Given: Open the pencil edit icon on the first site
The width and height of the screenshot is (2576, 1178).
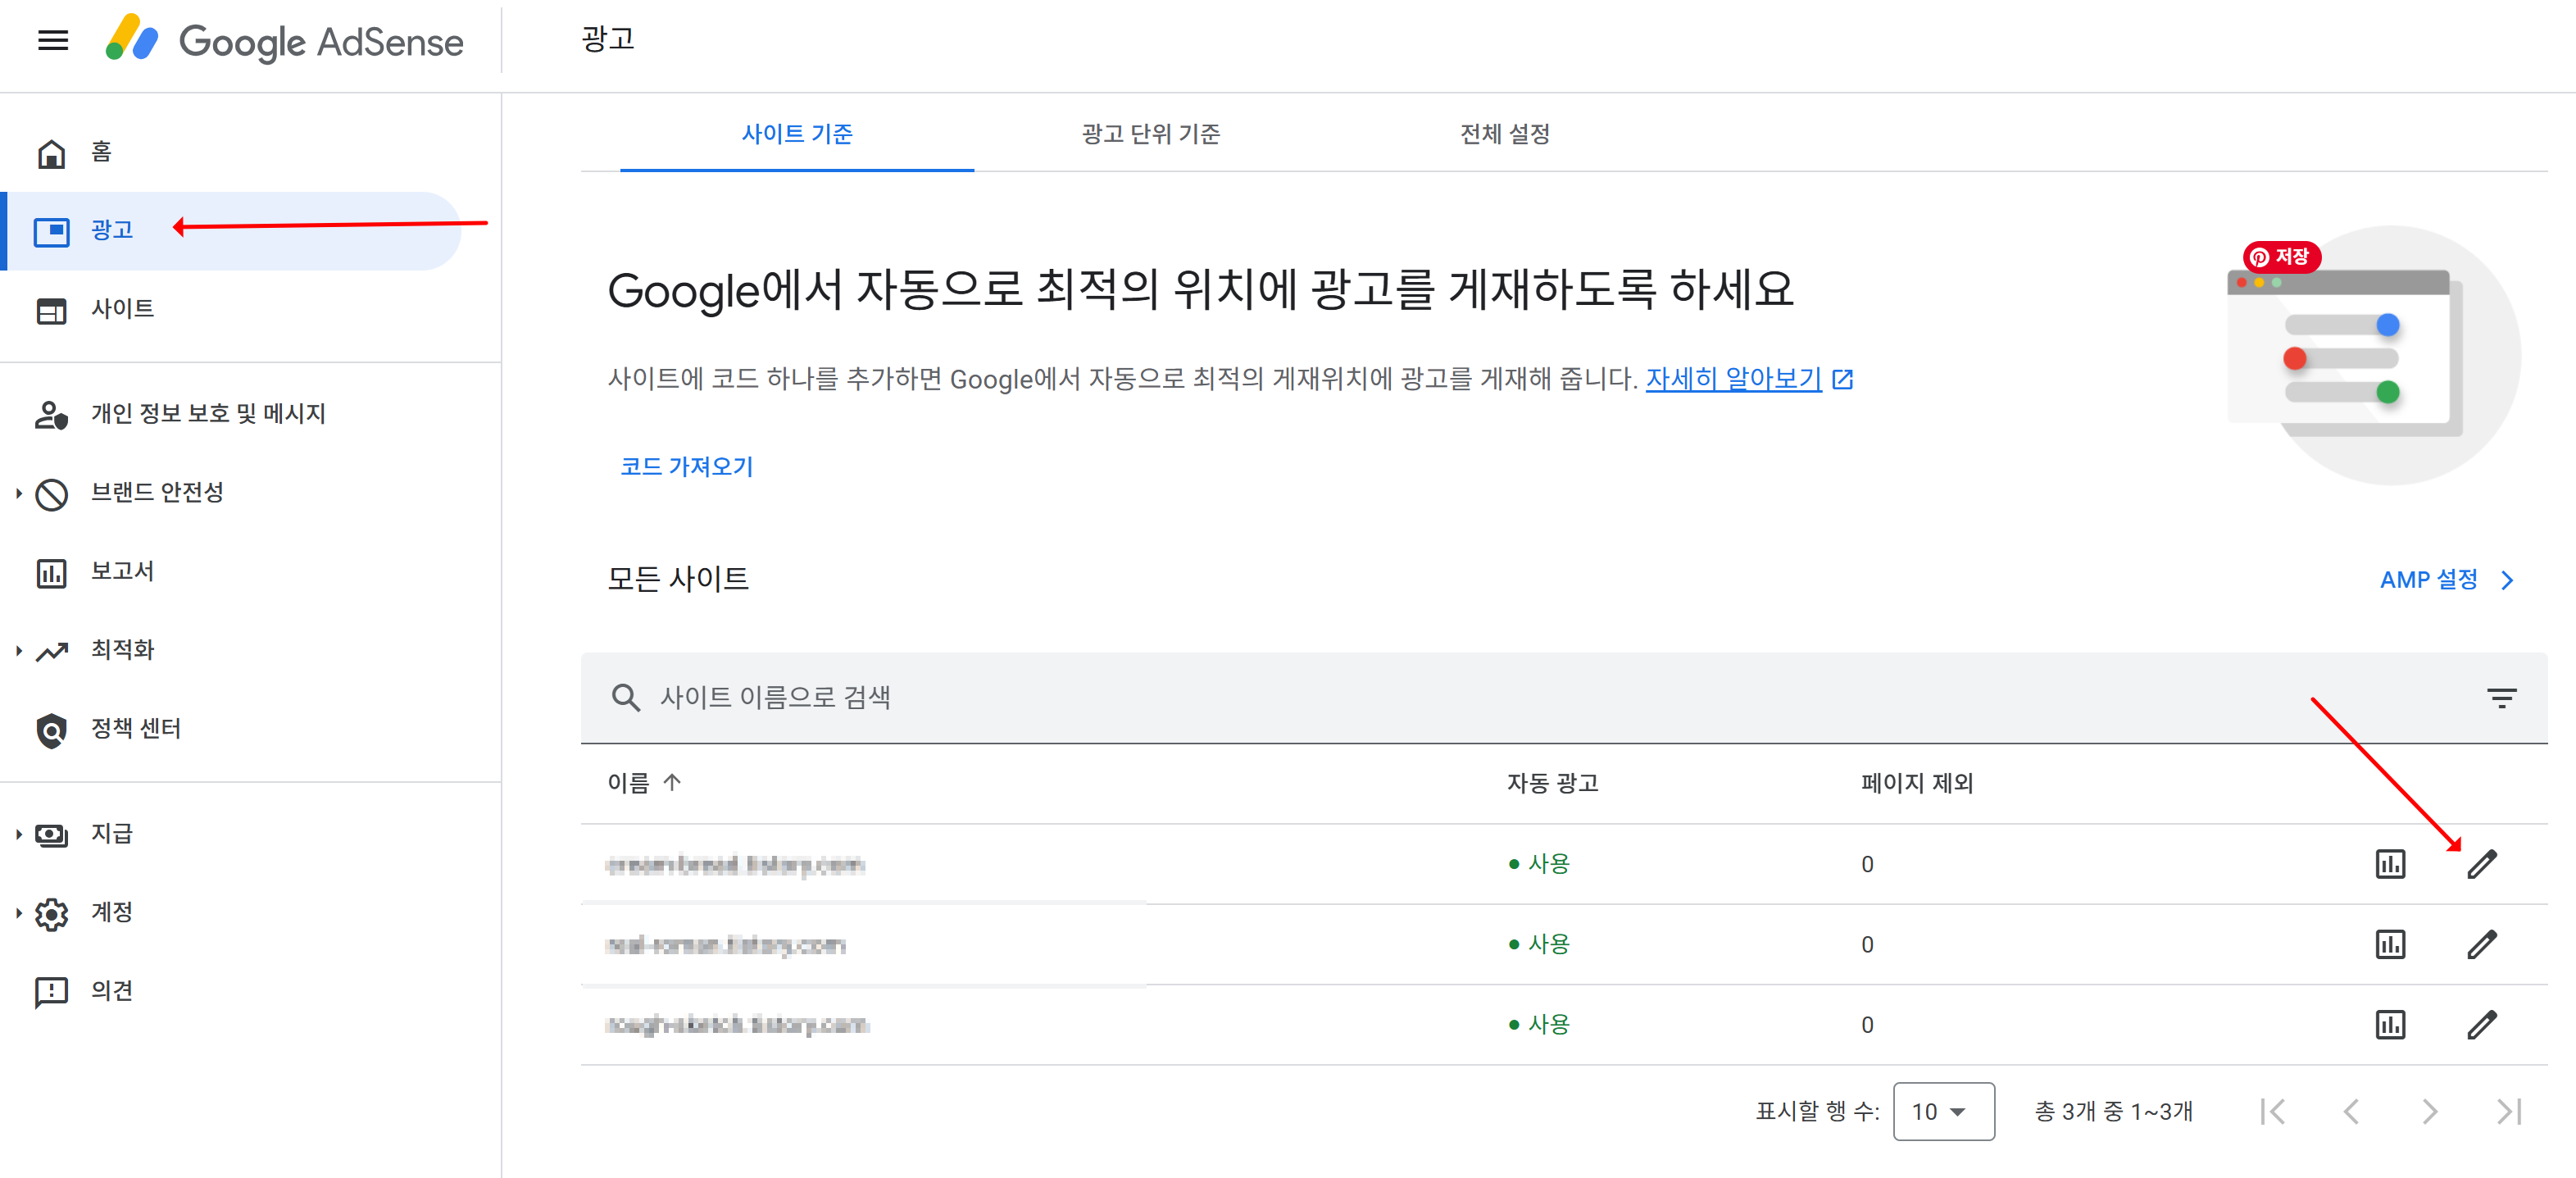Looking at the screenshot, I should 2483,862.
